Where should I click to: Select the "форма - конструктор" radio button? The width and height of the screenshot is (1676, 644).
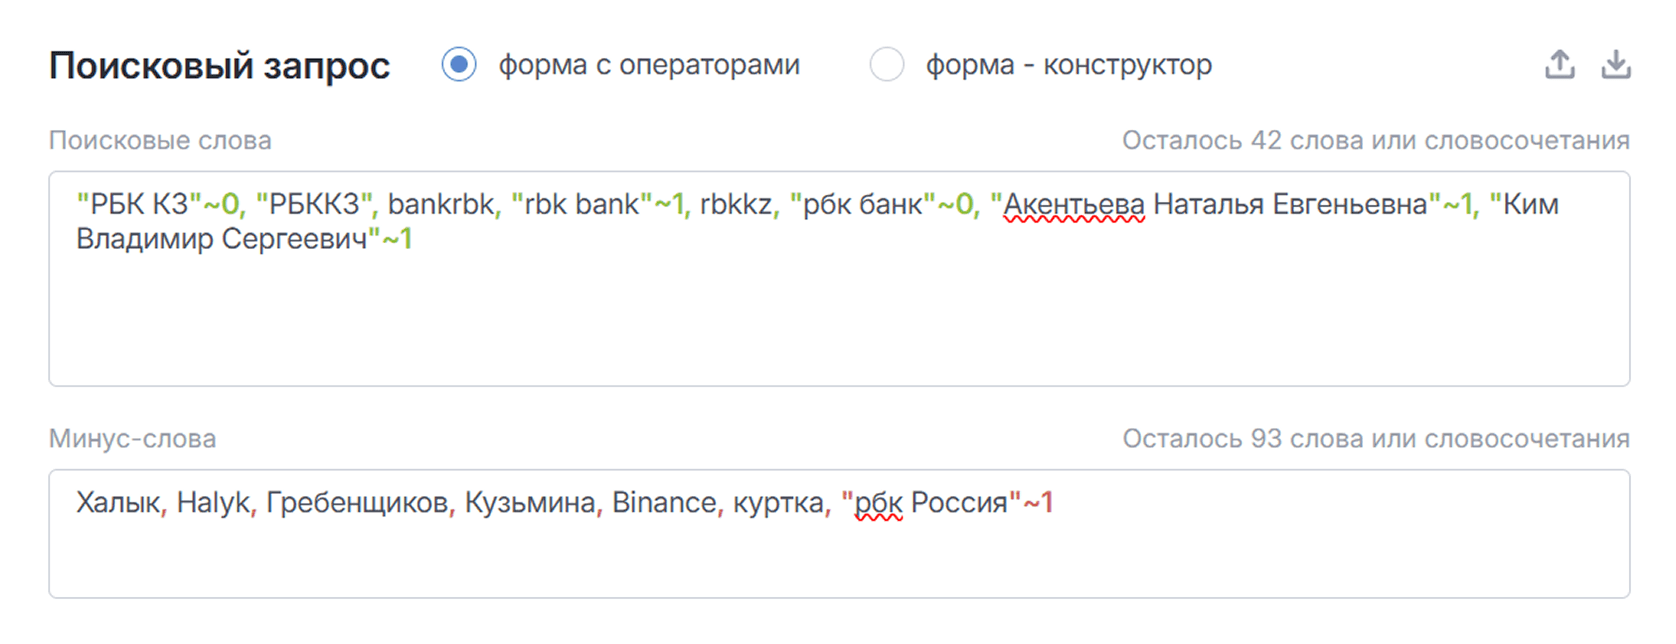[x=886, y=65]
